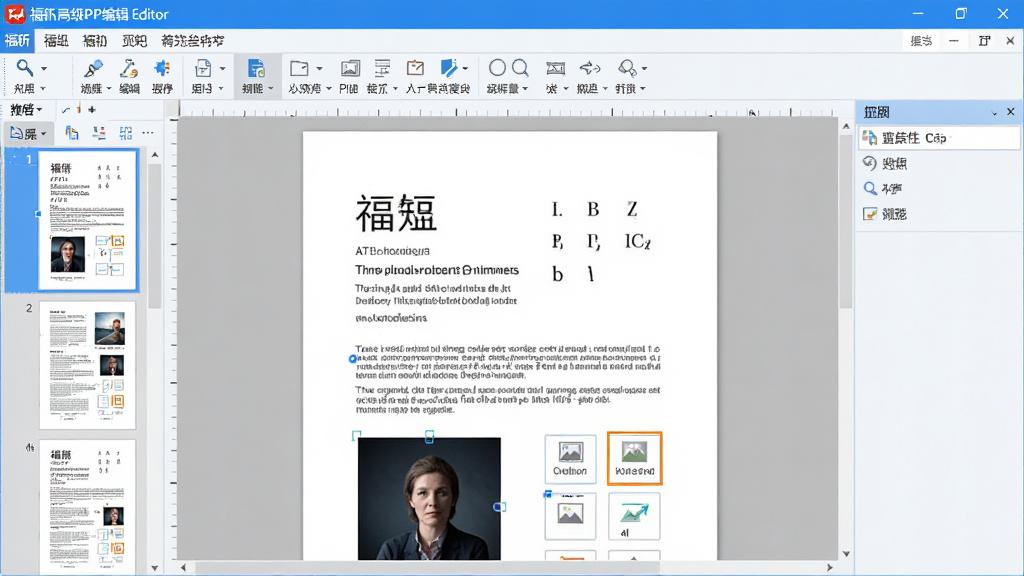Click the horizontal scrollbar right arrow
Image resolution: width=1024 pixels, height=576 pixels.
point(829,568)
